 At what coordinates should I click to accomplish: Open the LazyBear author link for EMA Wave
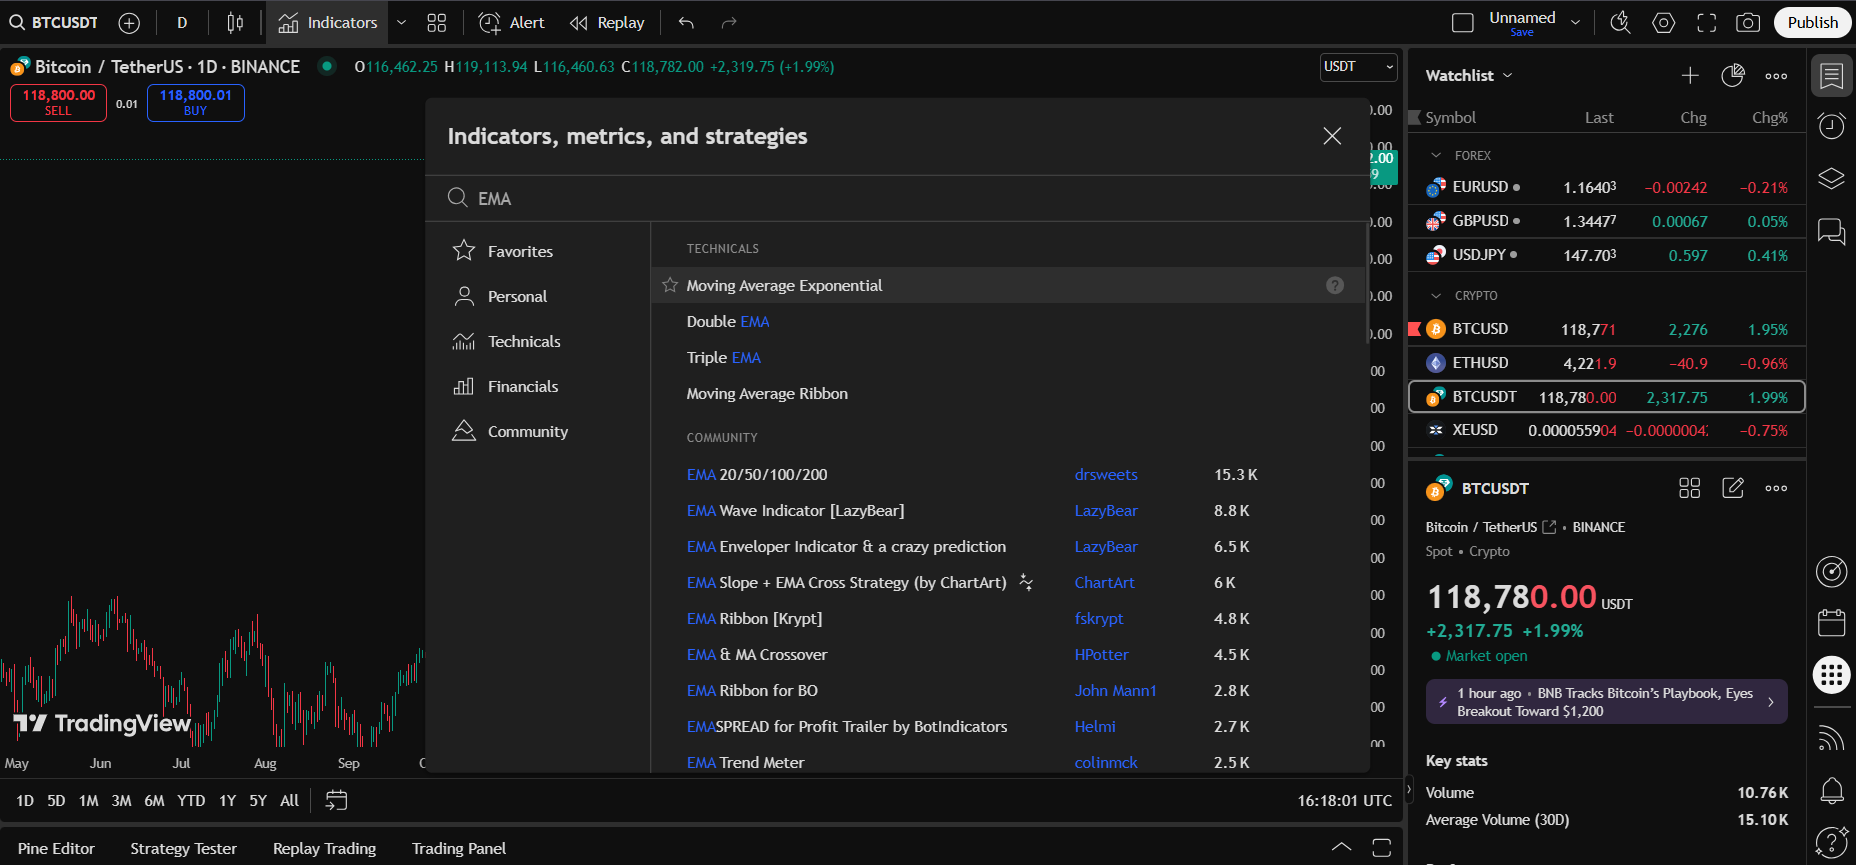pyautogui.click(x=1105, y=511)
